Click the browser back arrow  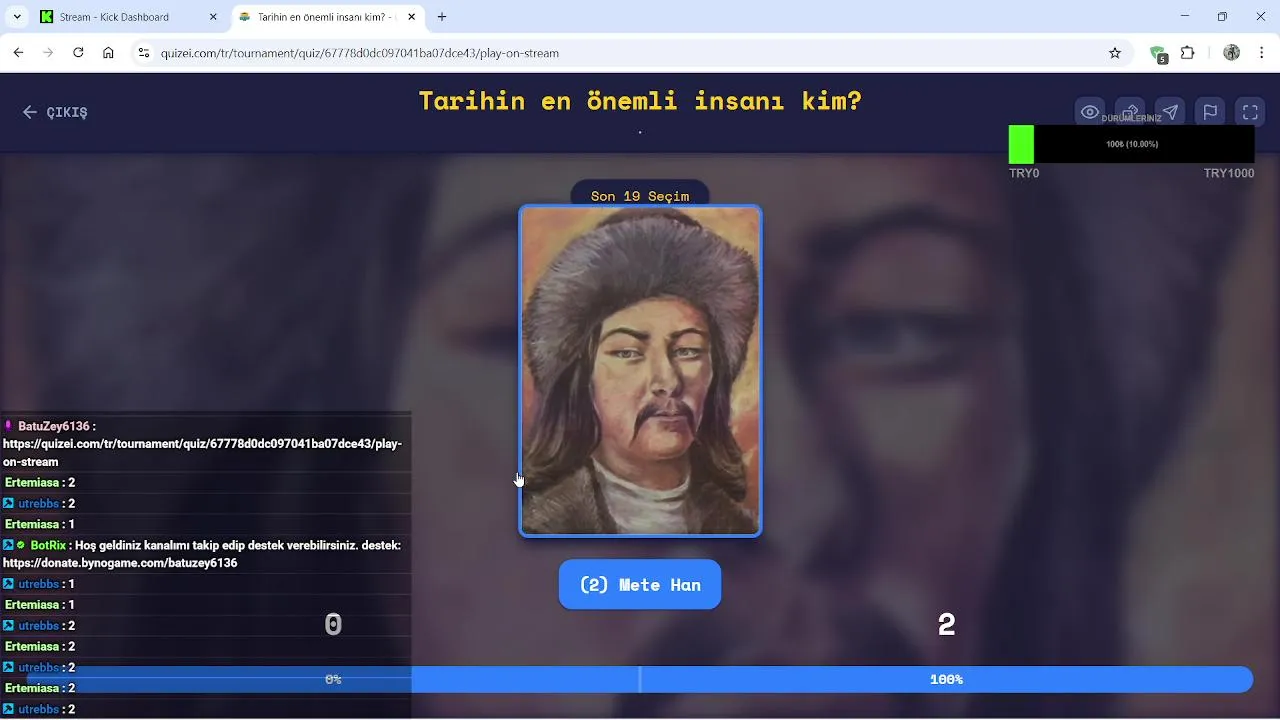coord(18,53)
